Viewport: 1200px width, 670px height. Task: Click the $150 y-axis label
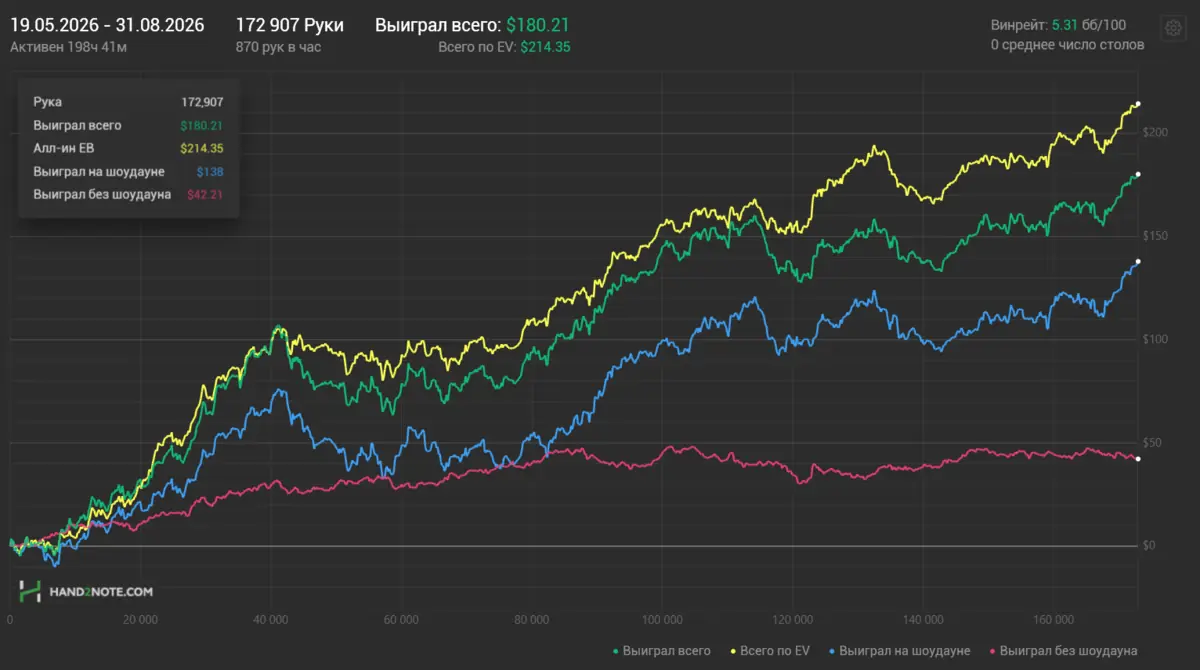pos(1155,235)
